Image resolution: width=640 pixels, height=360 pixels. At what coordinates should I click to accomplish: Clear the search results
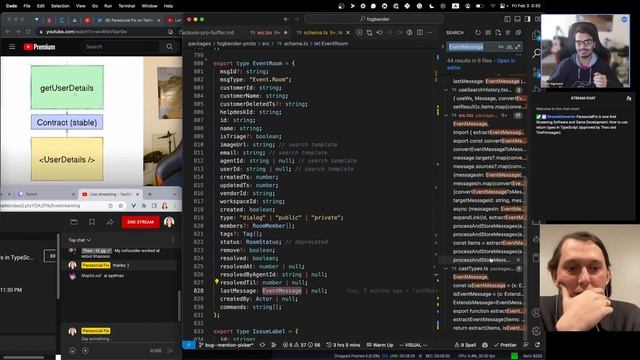pos(488,32)
